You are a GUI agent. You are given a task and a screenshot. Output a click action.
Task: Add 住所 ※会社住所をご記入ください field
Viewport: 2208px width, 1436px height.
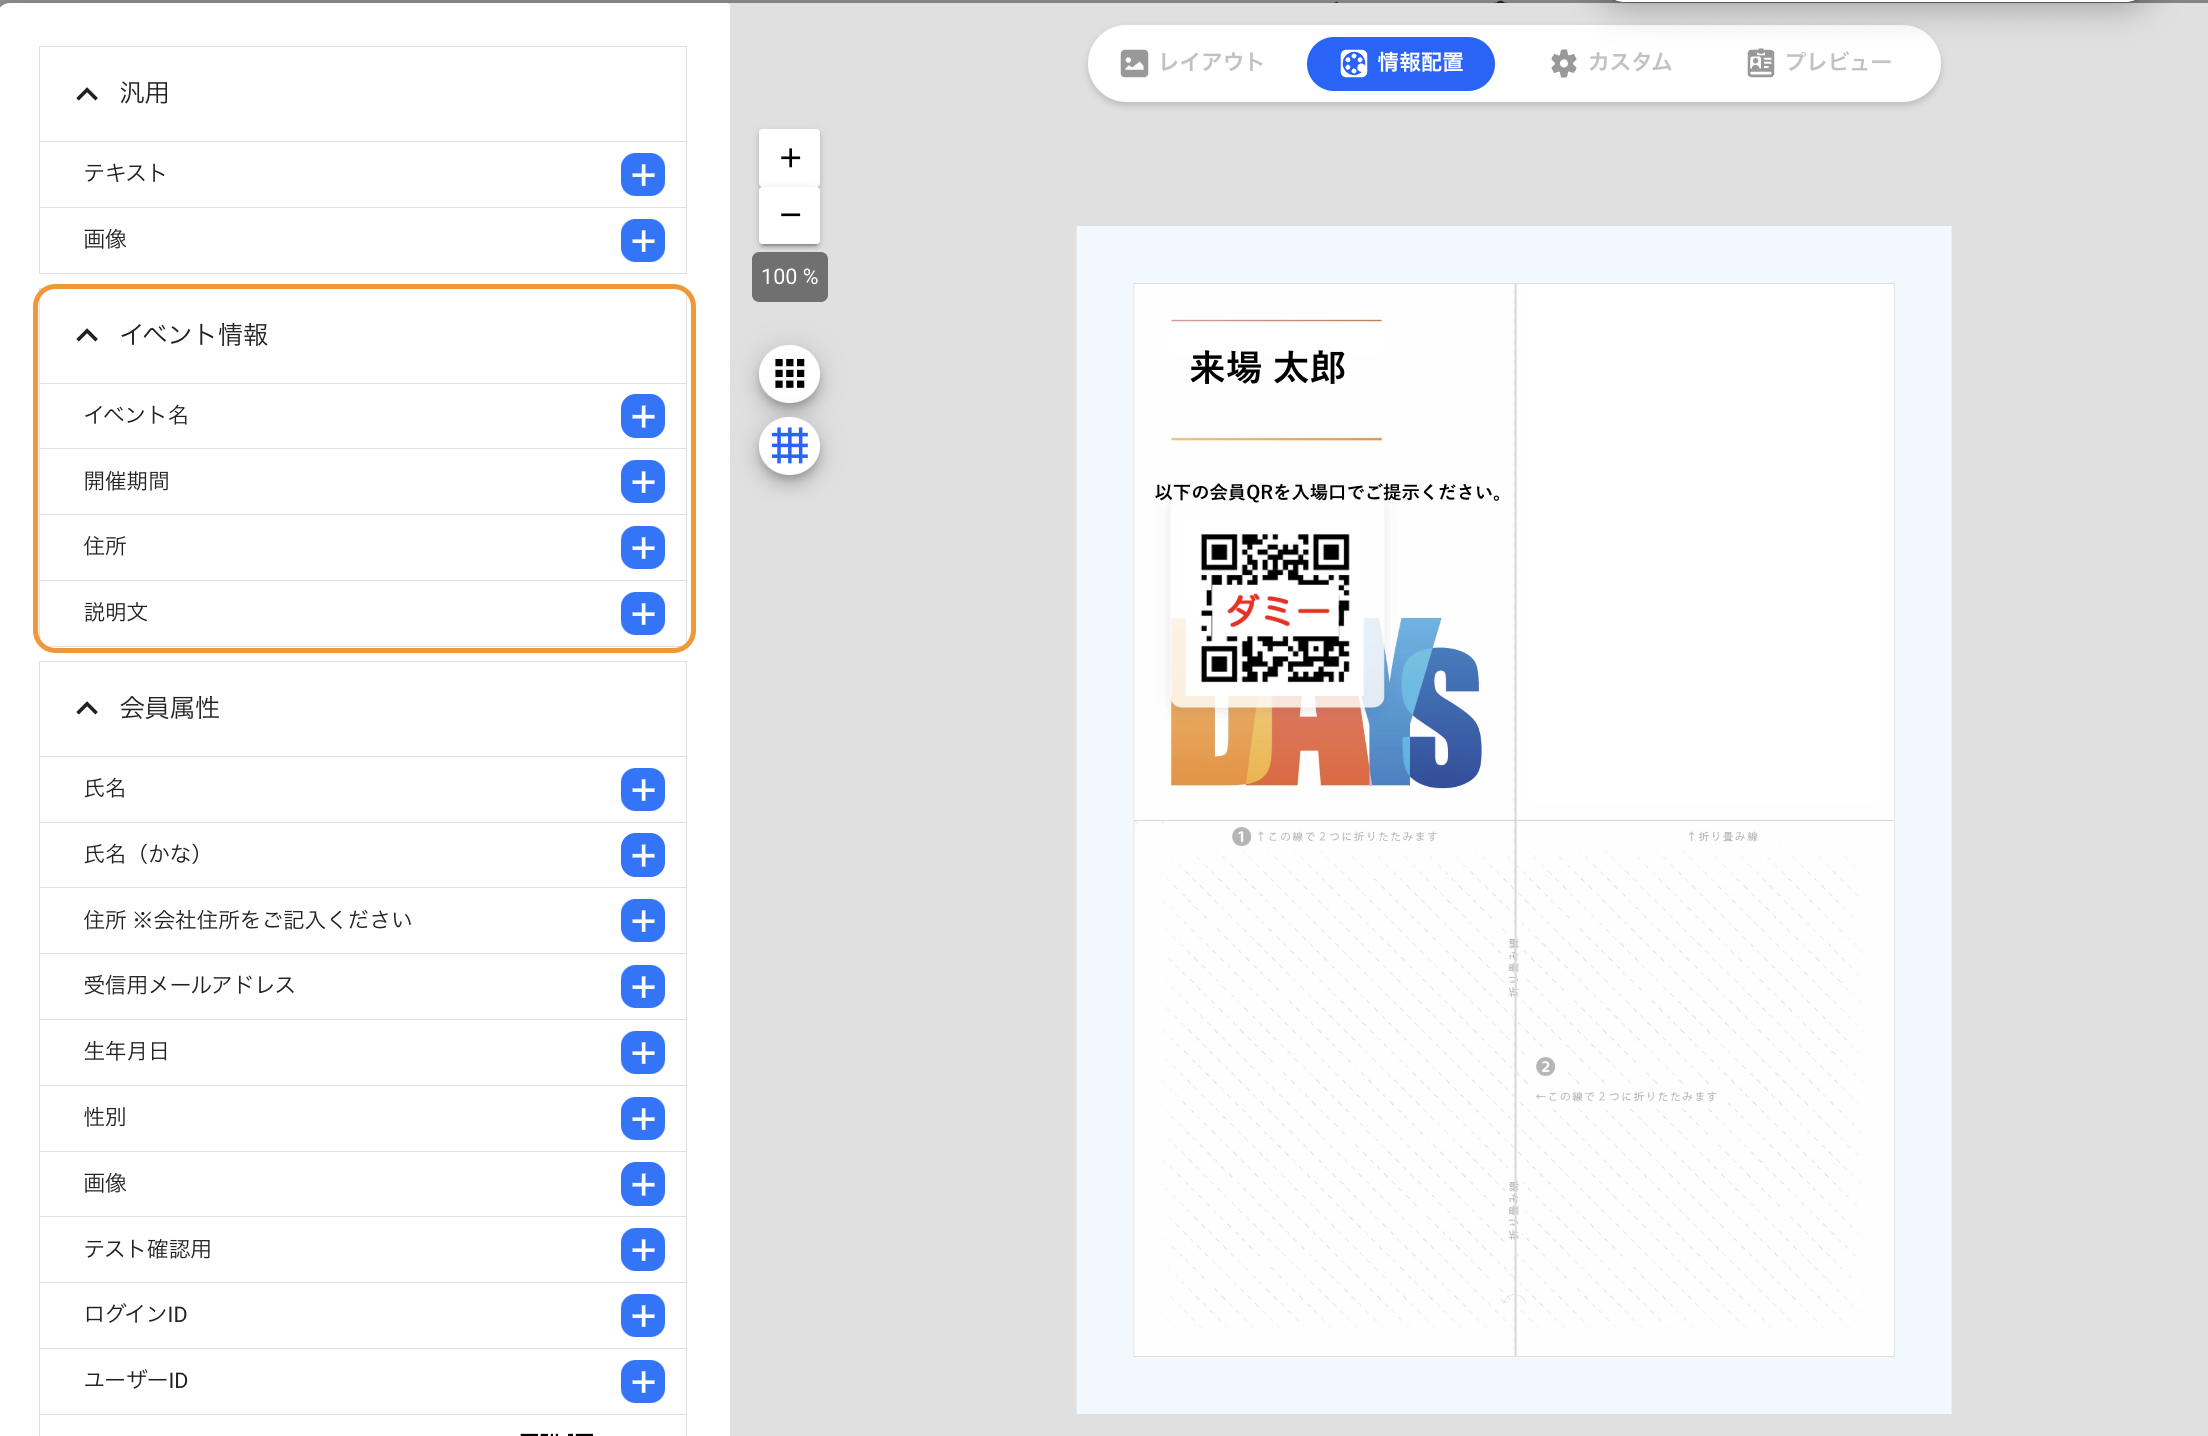click(x=643, y=921)
